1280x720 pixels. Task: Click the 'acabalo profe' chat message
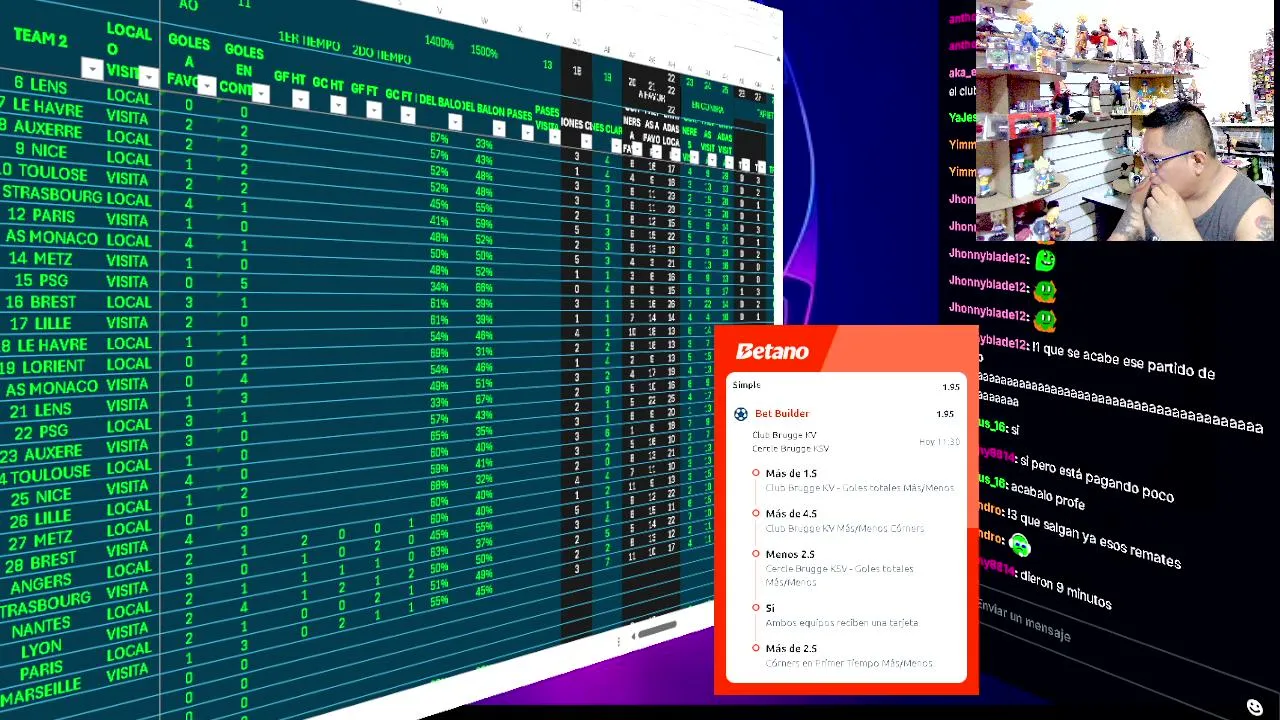coord(1047,494)
